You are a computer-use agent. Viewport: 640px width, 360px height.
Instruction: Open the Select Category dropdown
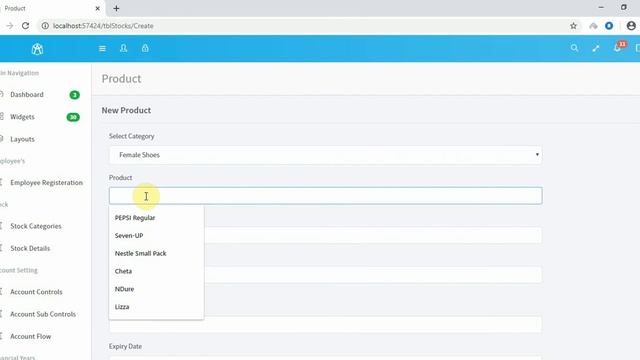tap(325, 155)
